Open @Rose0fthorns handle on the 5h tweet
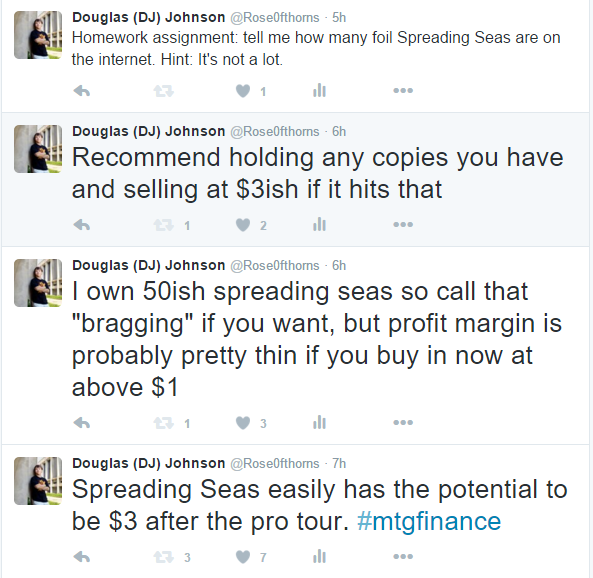The height and width of the screenshot is (578, 593). pos(275,18)
